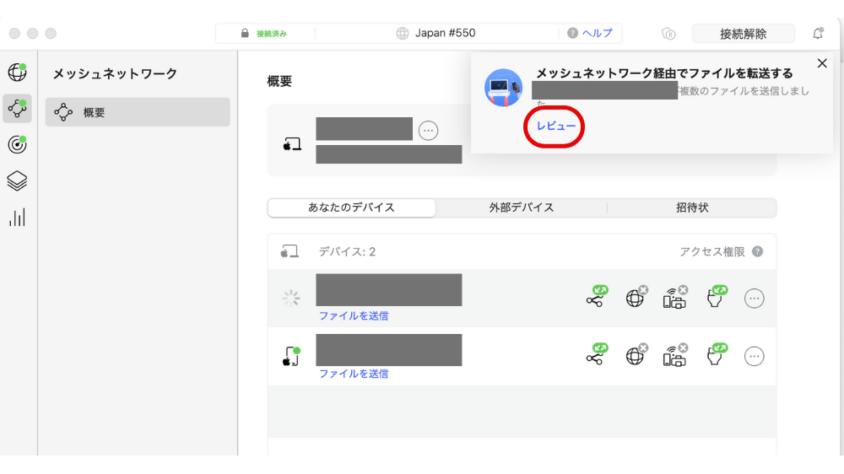Click ファイルを送信 under the second device

pyautogui.click(x=354, y=374)
